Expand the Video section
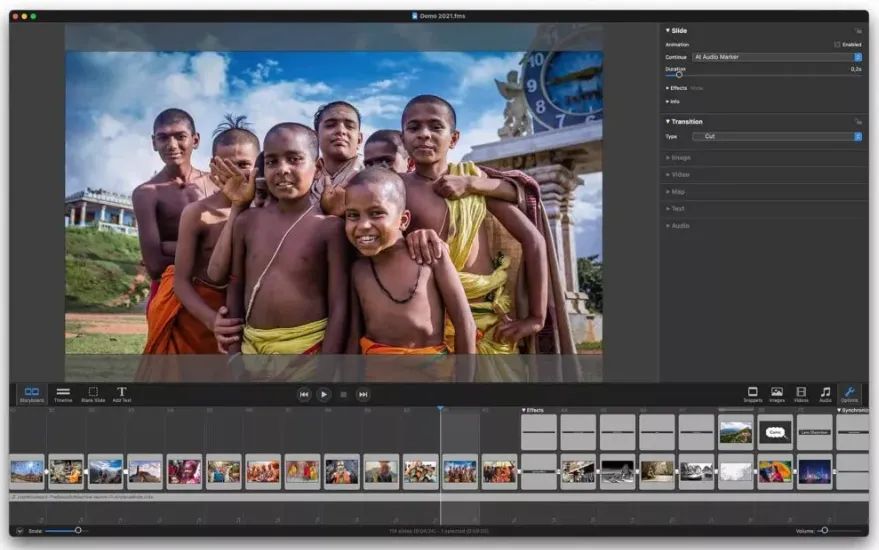This screenshot has width=879, height=550. point(668,174)
